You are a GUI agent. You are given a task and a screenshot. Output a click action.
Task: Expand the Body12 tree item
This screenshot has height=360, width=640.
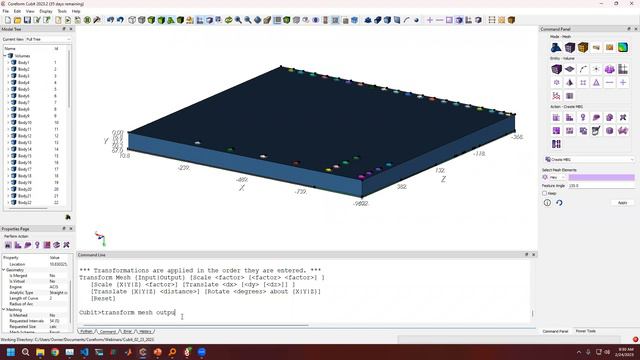pyautogui.click(x=8, y=136)
